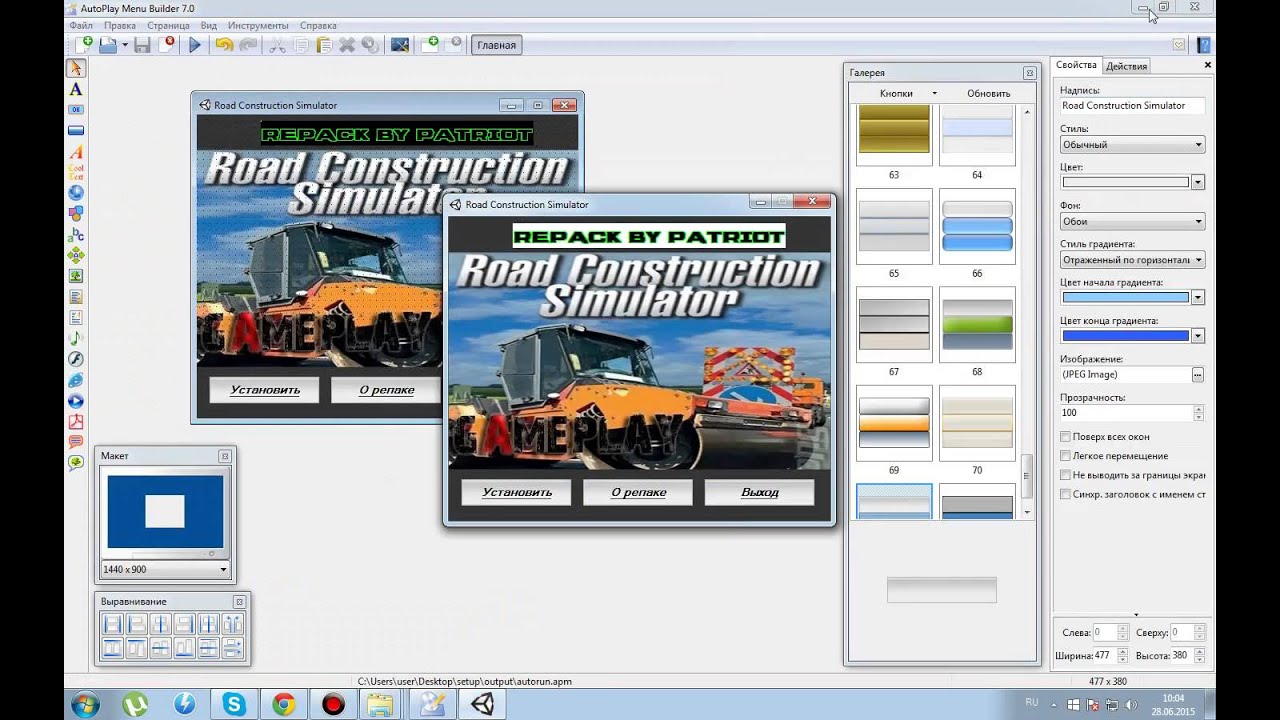This screenshot has height=720, width=1280.
Task: Save the project with the floppy icon
Action: coord(142,44)
